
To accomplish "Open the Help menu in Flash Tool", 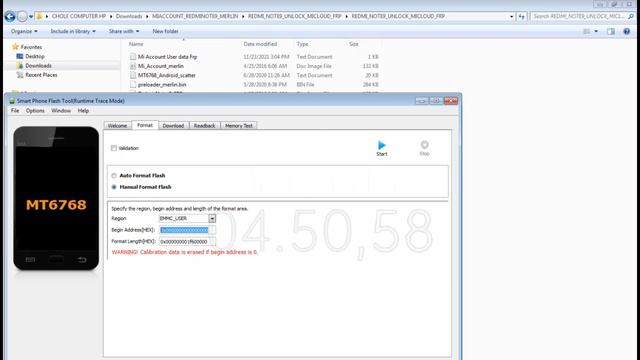I will (83, 111).
